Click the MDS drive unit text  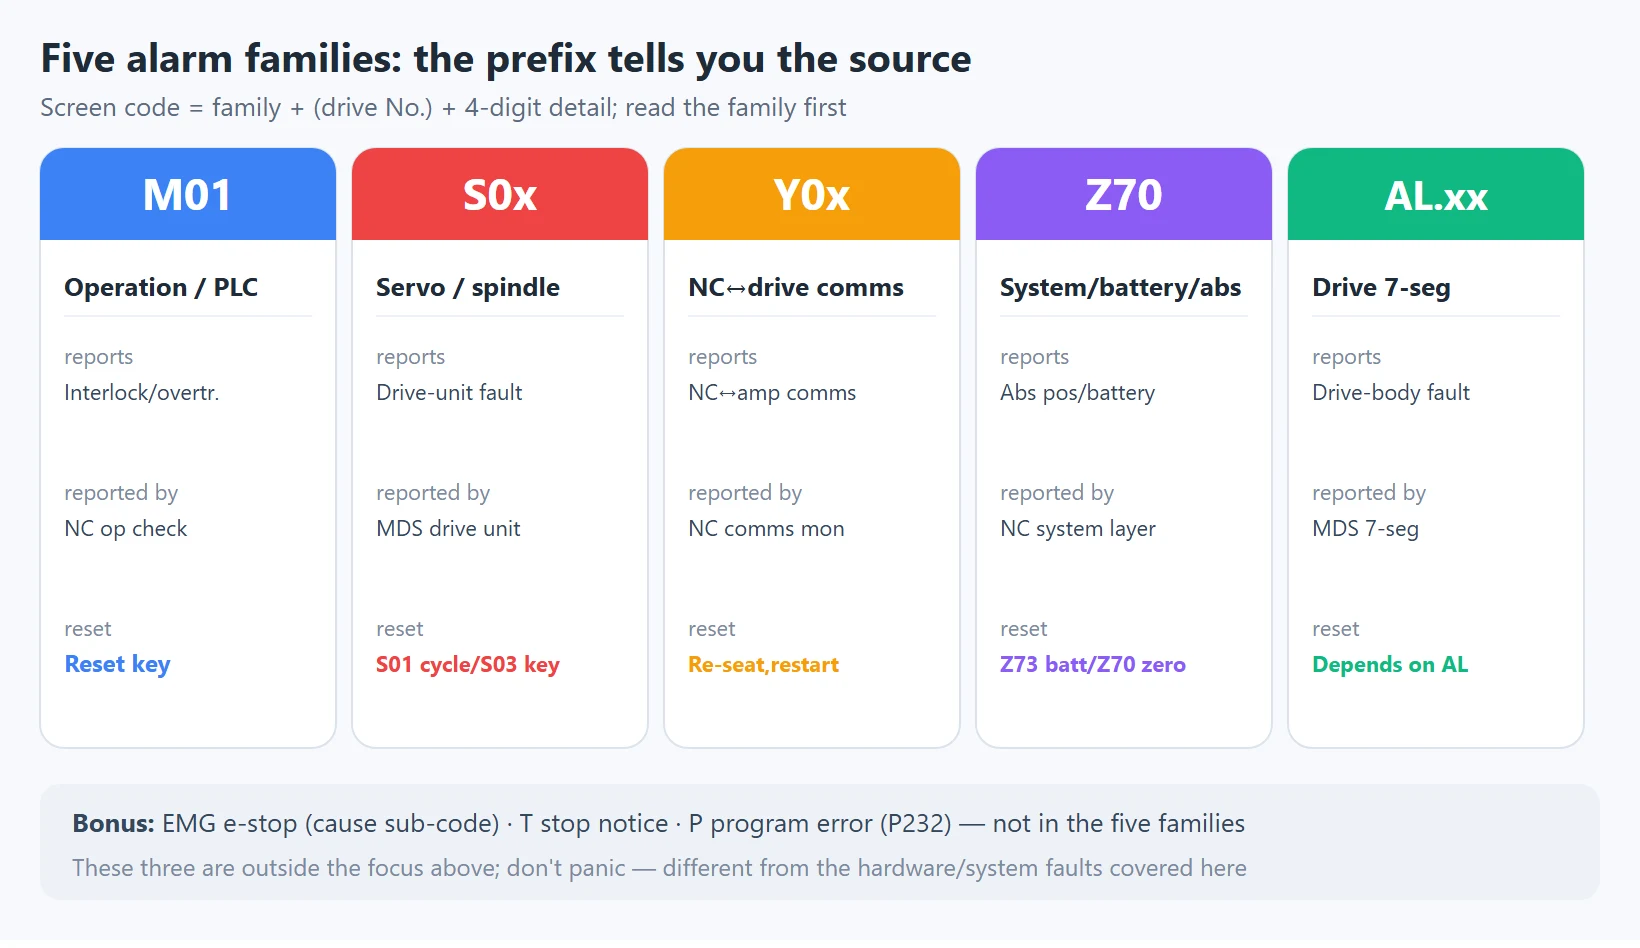(448, 529)
